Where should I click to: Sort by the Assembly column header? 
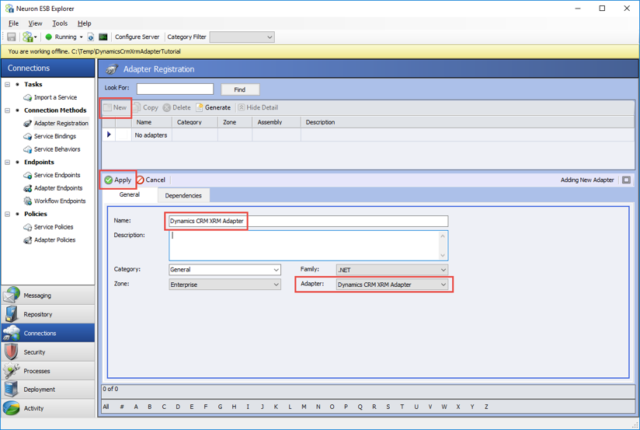[x=276, y=122]
